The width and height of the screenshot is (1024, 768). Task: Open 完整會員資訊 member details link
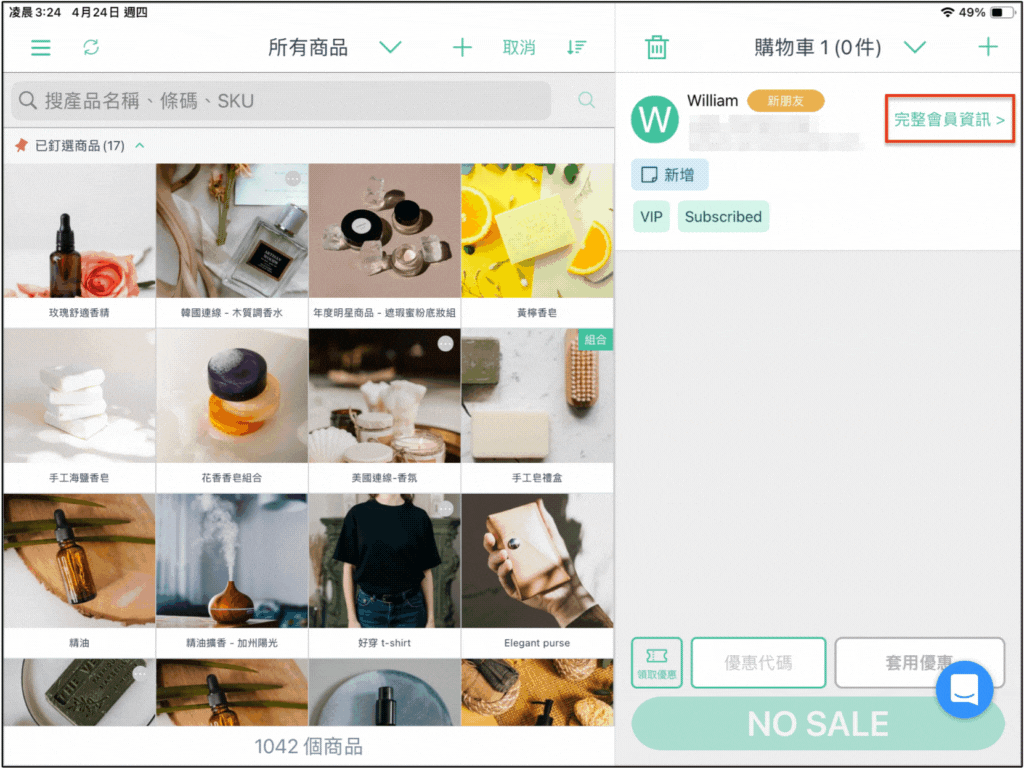pyautogui.click(x=949, y=119)
